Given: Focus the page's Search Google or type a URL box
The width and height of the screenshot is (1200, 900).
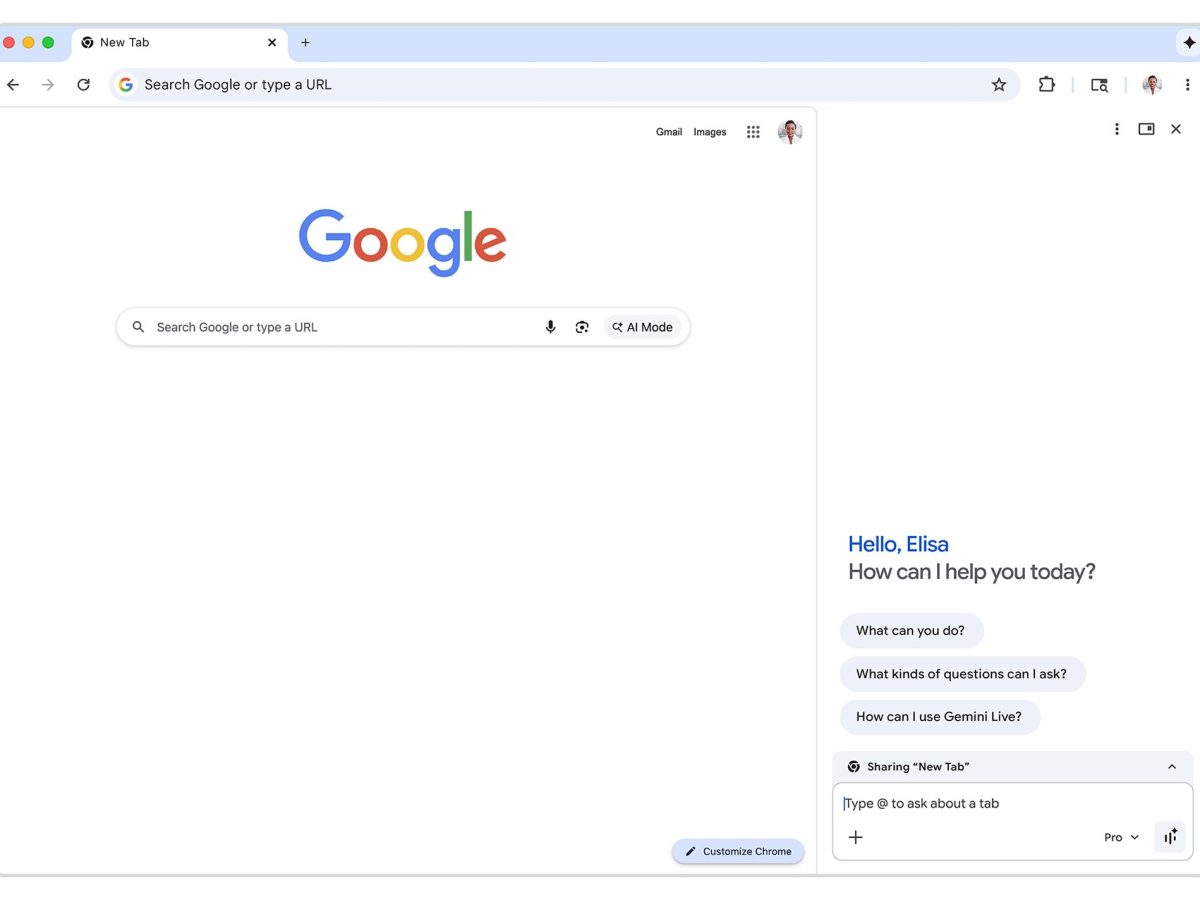Looking at the screenshot, I should pos(403,327).
